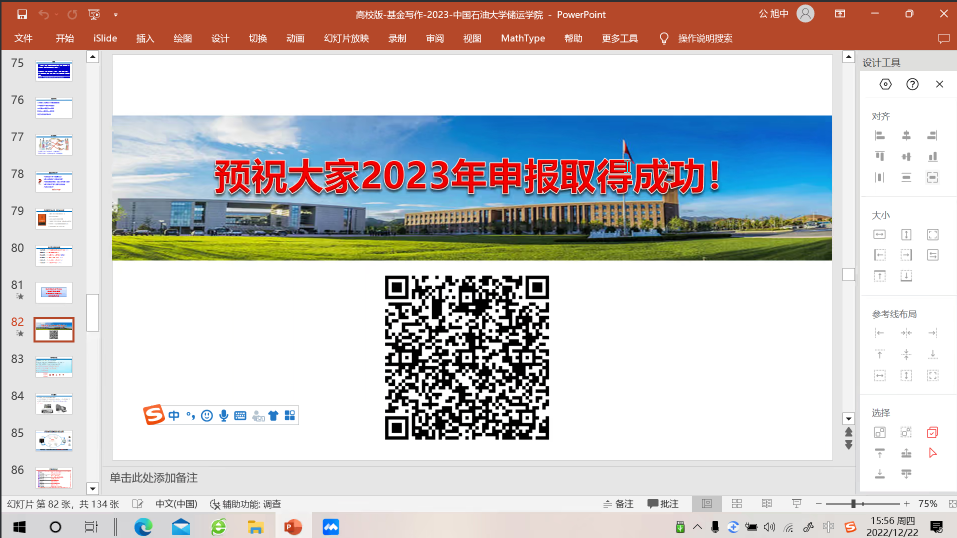Screen dimensions: 957x538
Task: Toggle Normal view button in status bar
Action: point(707,504)
